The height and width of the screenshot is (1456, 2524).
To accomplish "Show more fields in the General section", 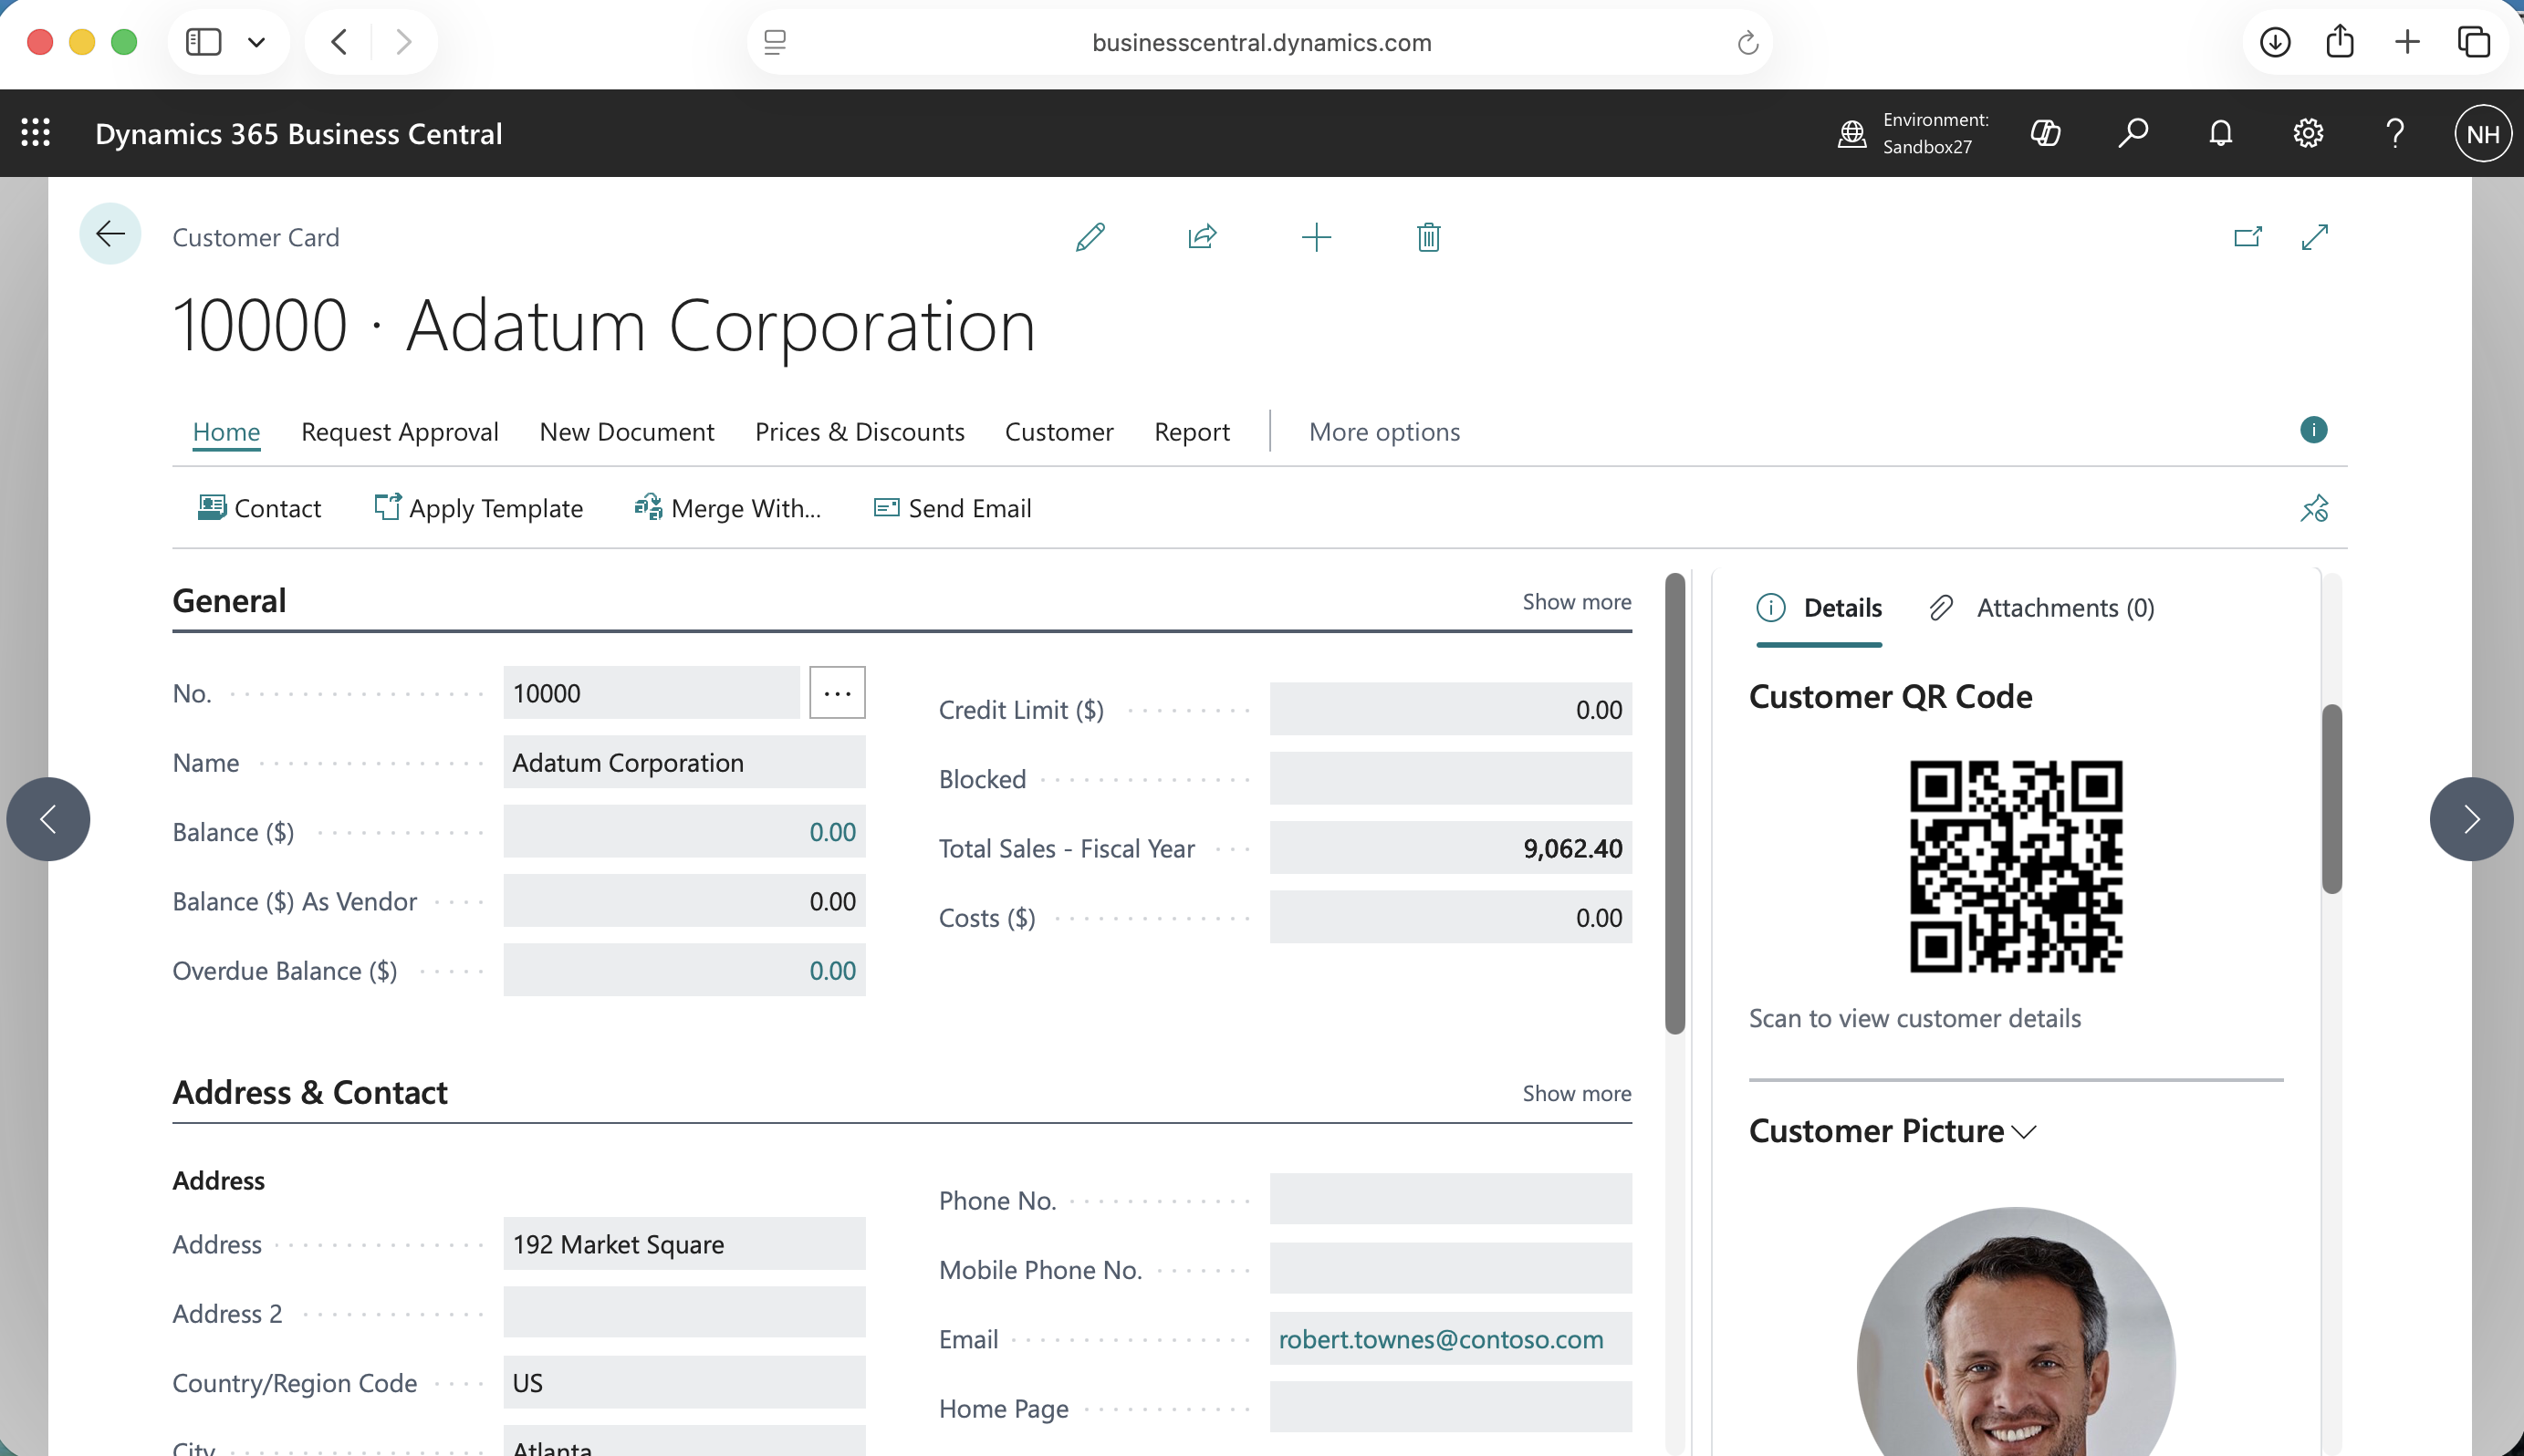I will [1576, 601].
